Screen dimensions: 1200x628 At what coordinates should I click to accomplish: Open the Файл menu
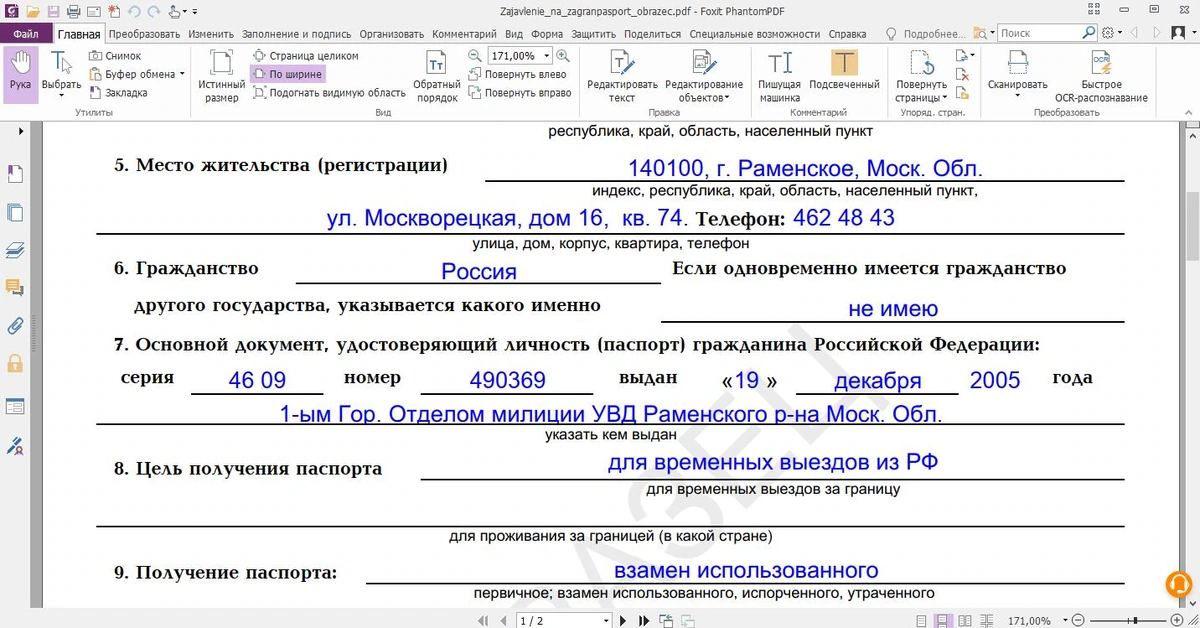pyautogui.click(x=26, y=33)
